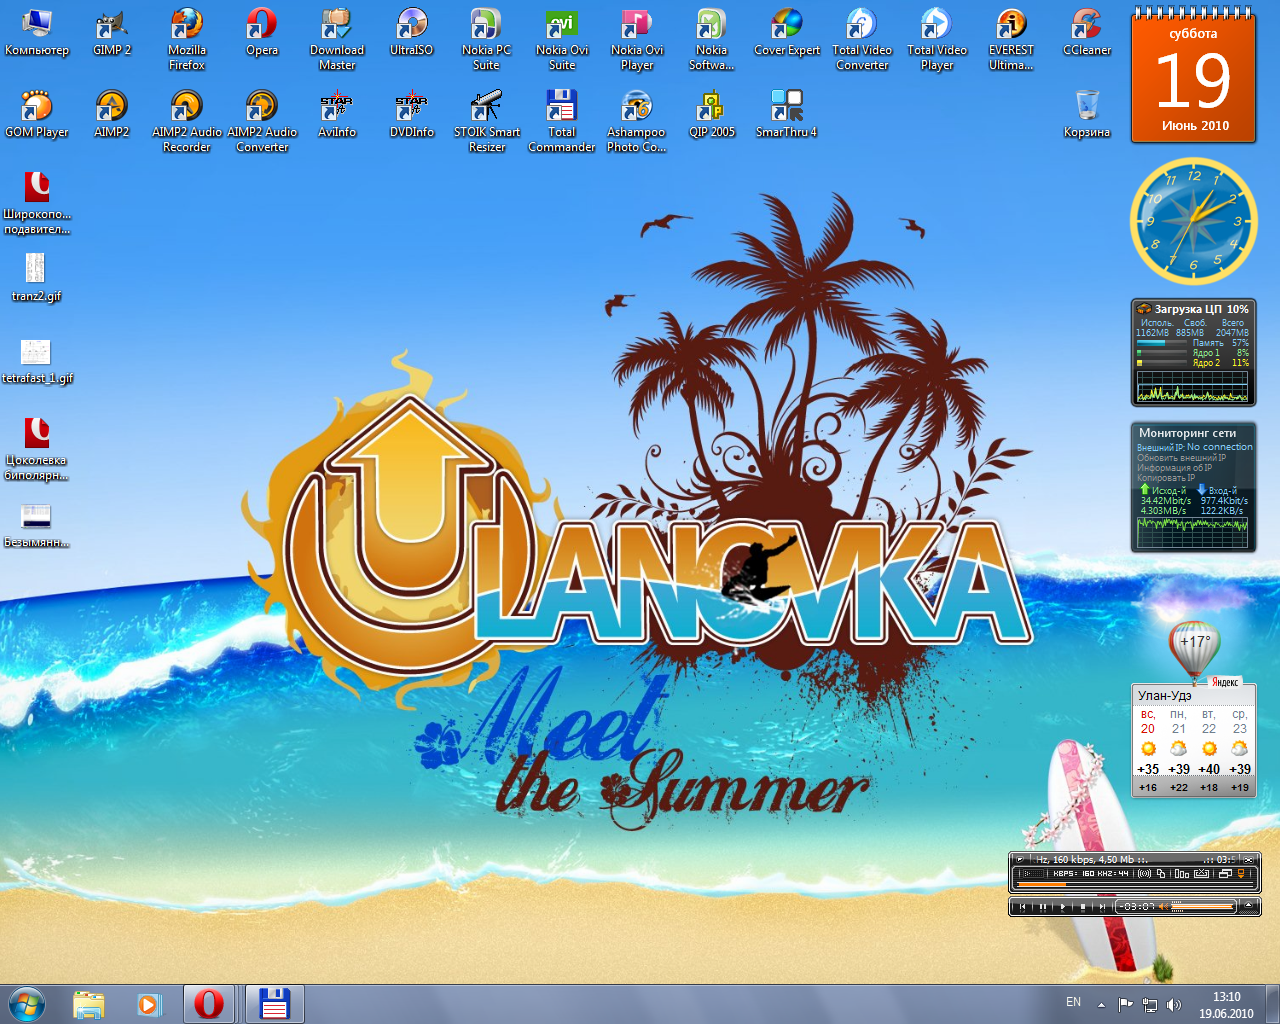Click the Копировать IP link

(x=1166, y=478)
